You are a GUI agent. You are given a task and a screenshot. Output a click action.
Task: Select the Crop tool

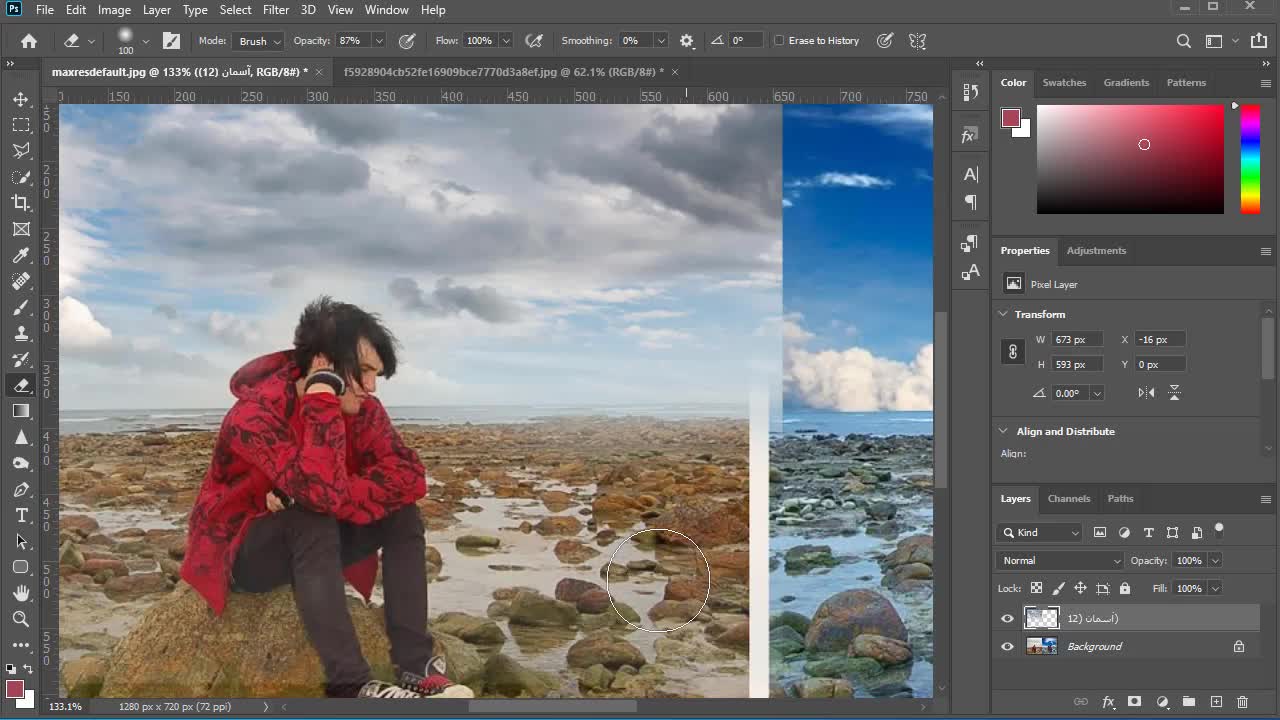[20, 203]
